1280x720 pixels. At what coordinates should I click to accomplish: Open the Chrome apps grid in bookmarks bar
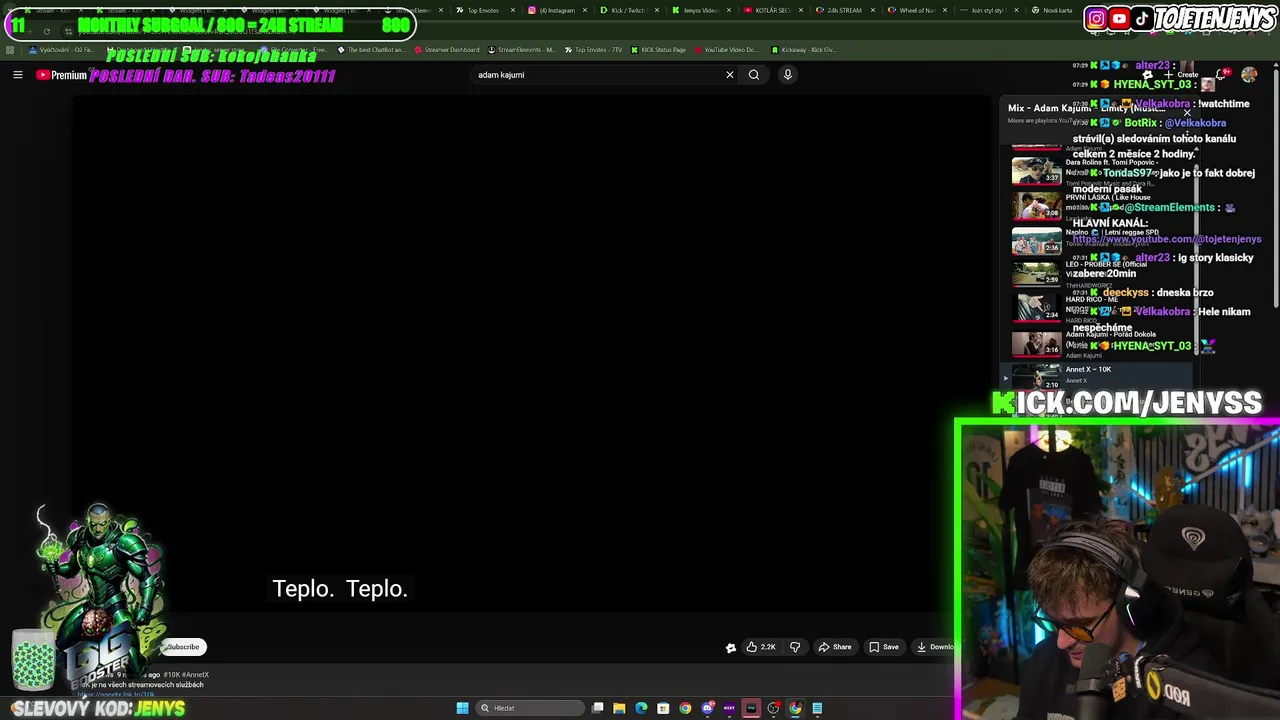(10, 50)
